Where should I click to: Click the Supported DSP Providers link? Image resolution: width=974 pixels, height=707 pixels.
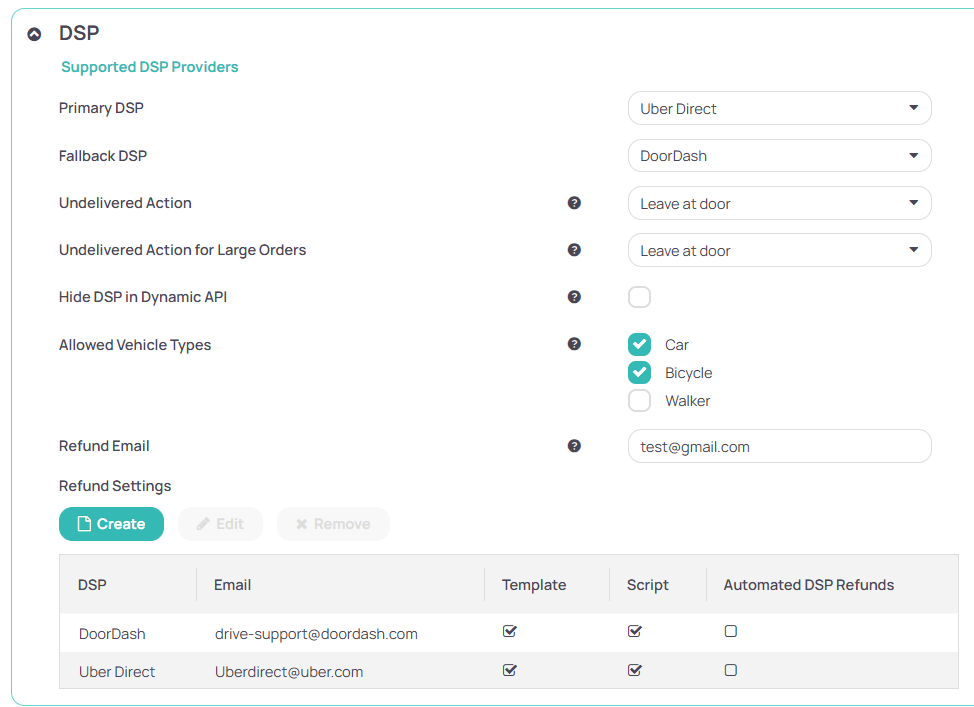(149, 66)
